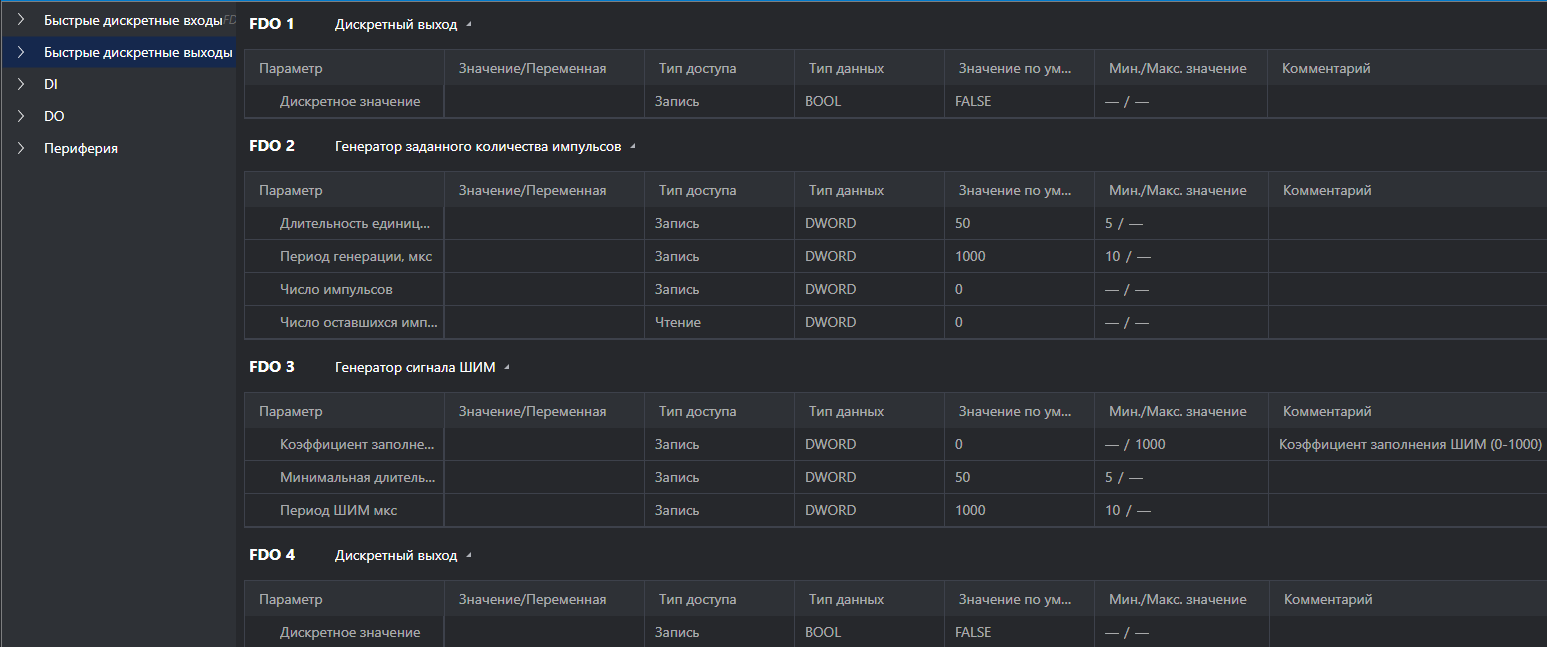This screenshot has width=1547, height=647.
Task: Select the Число оставшихся имп... parameter row
Action: tap(896, 322)
